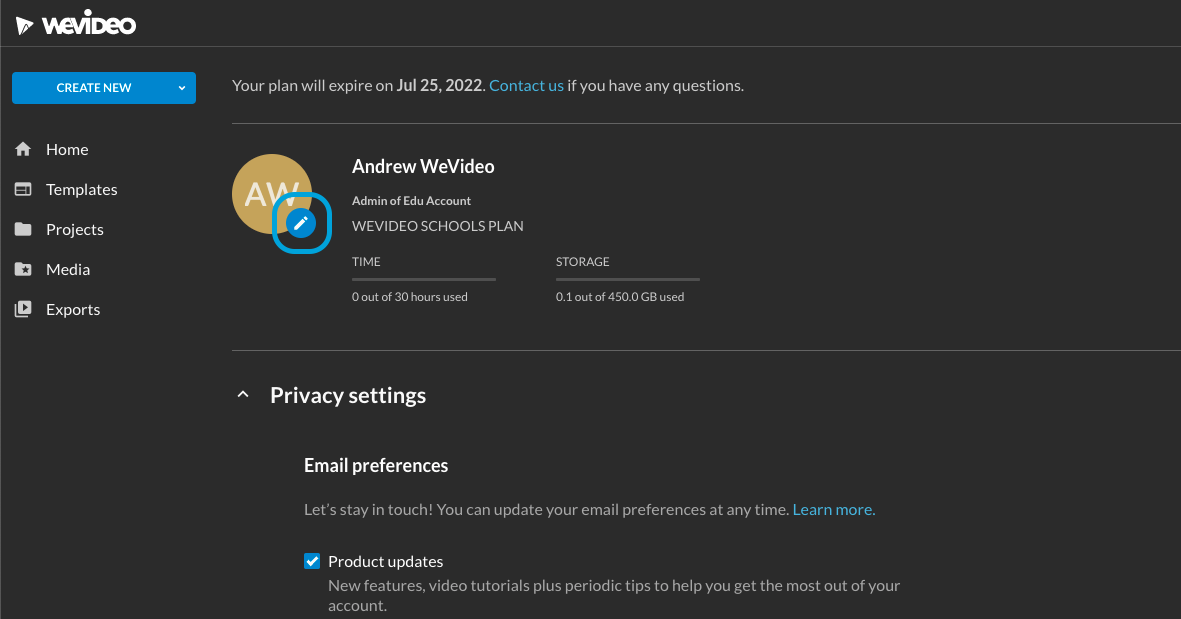Click the Email preferences heading

(376, 465)
